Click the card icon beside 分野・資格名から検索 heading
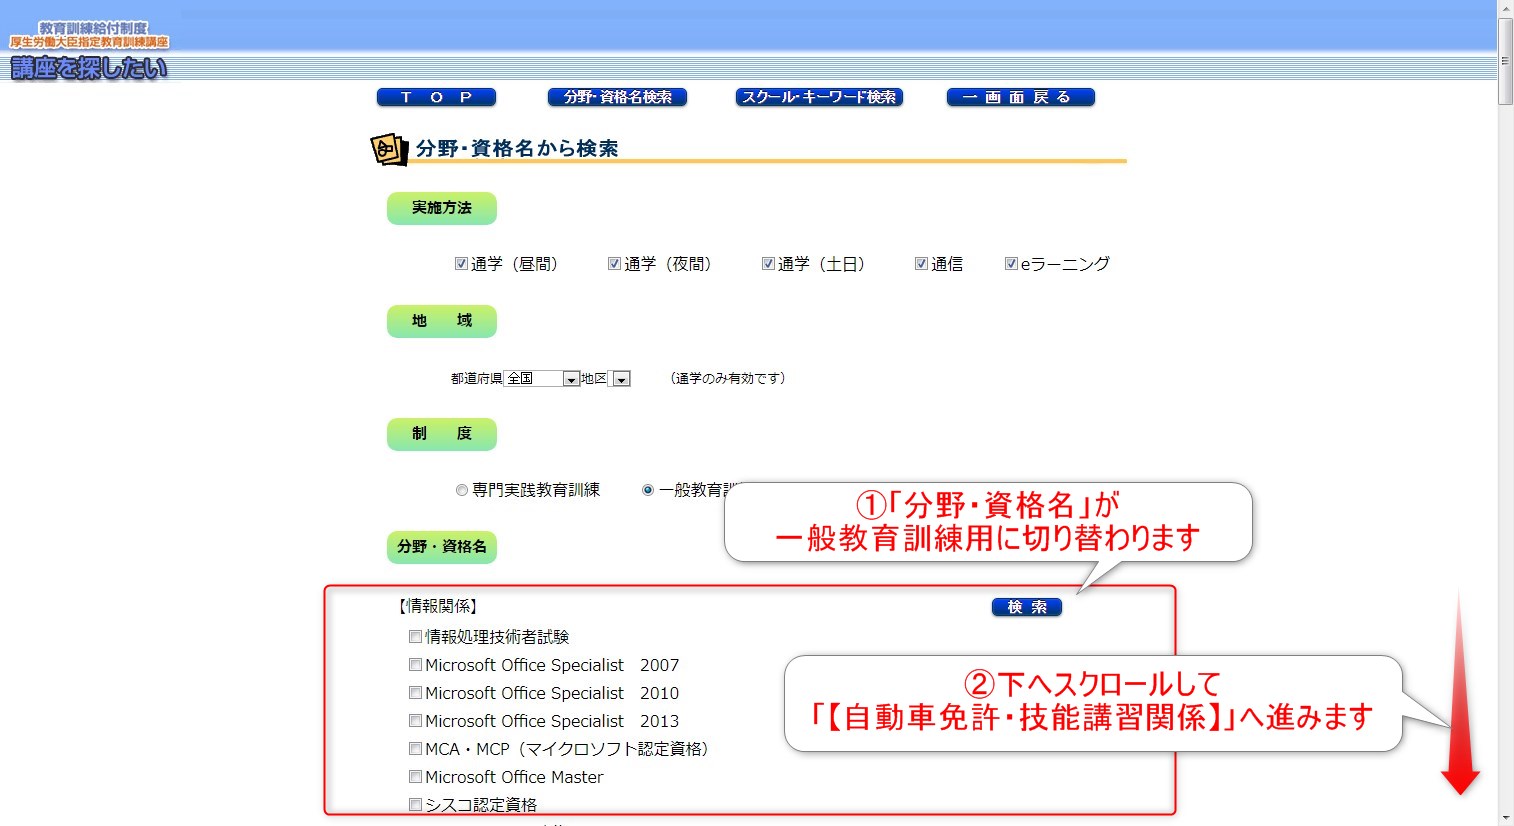1514x826 pixels. [388, 150]
